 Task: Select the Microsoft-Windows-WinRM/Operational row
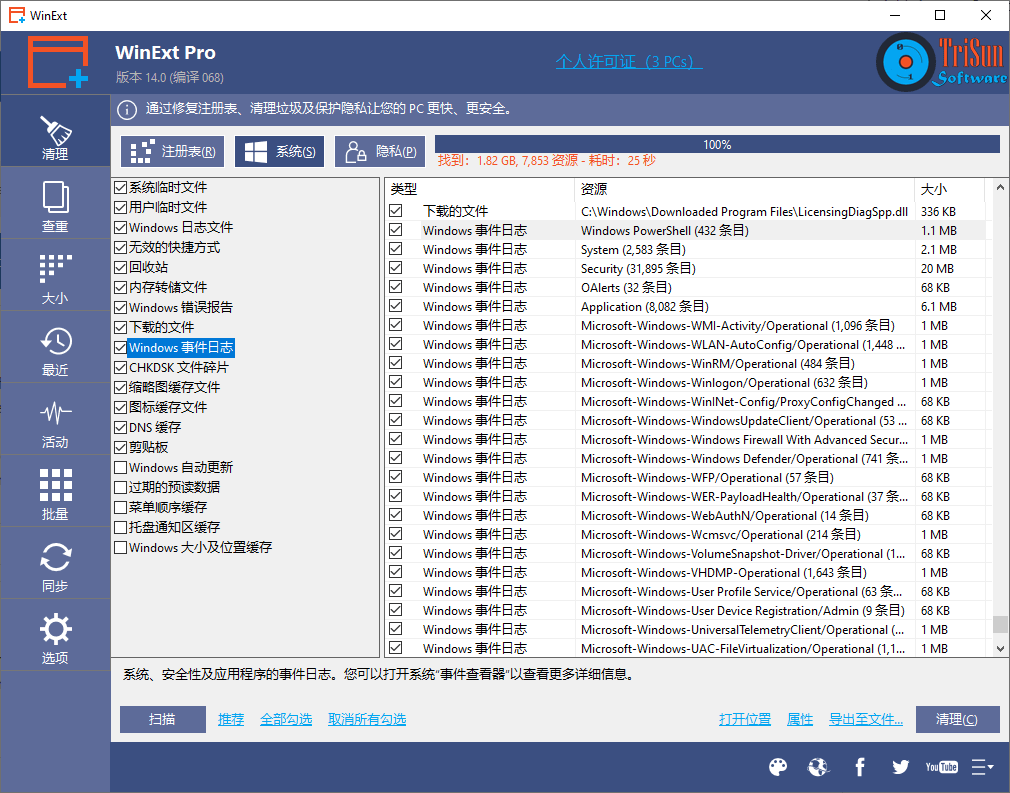pos(686,363)
